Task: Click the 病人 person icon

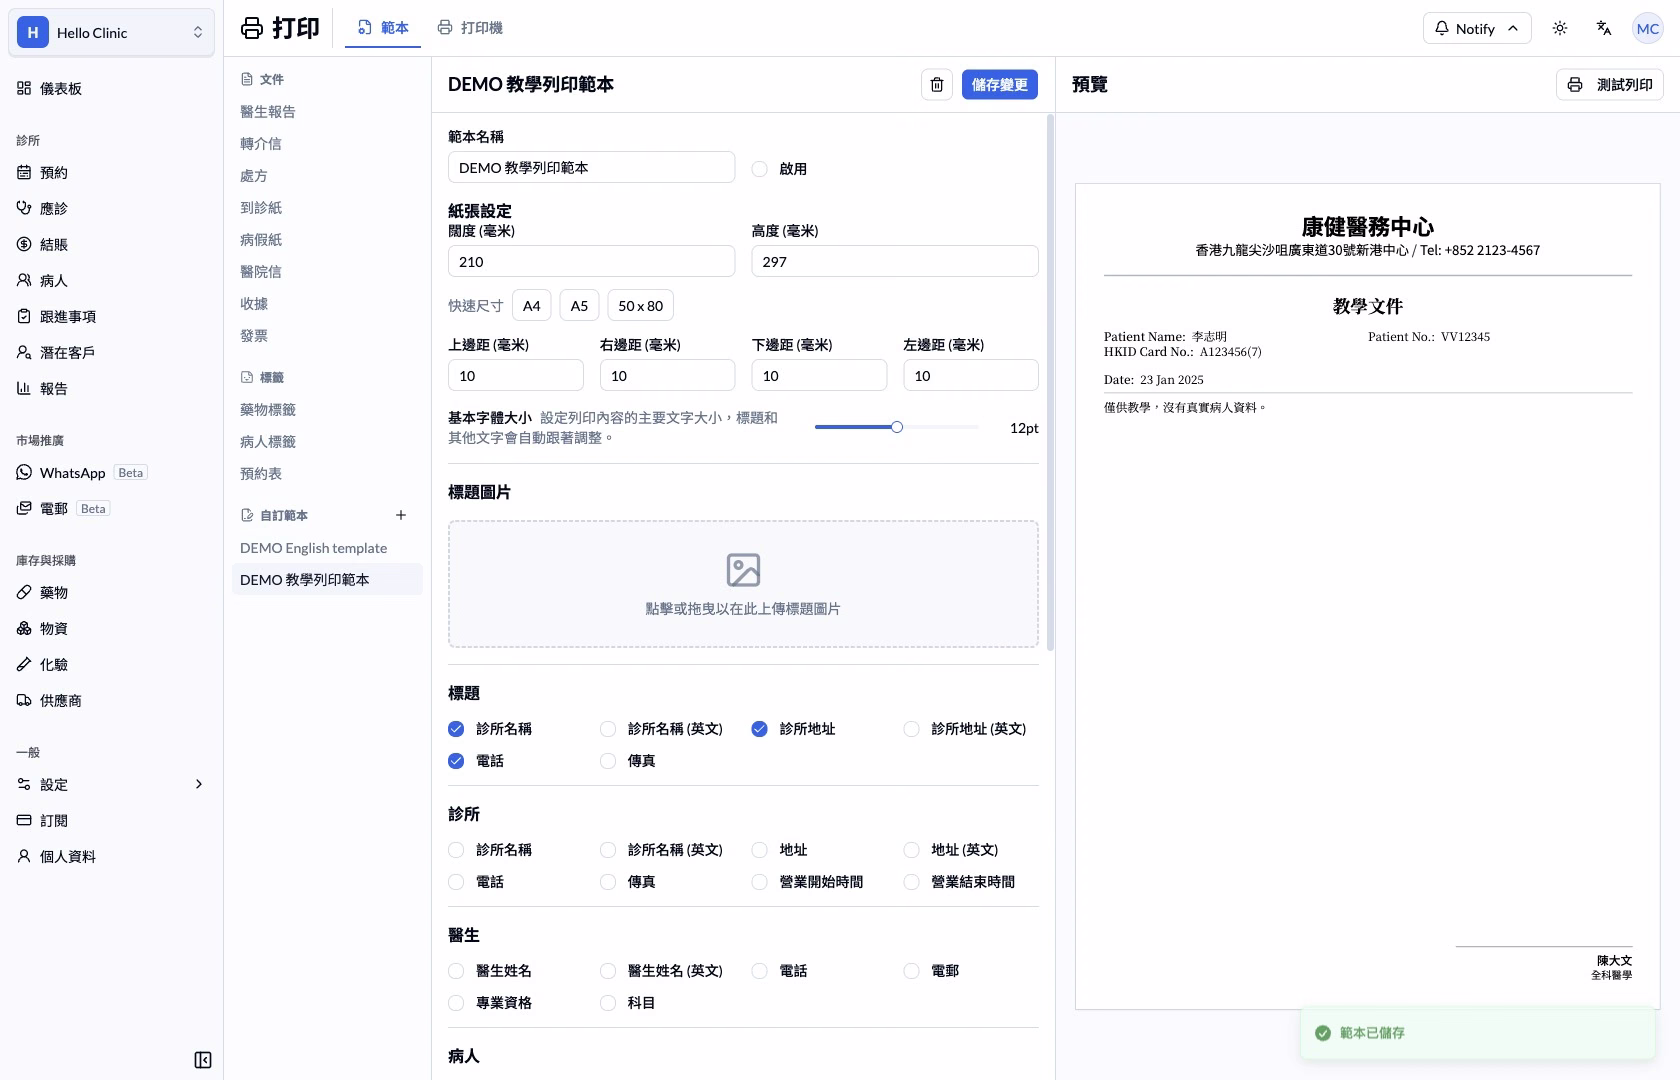Action: click(x=24, y=280)
